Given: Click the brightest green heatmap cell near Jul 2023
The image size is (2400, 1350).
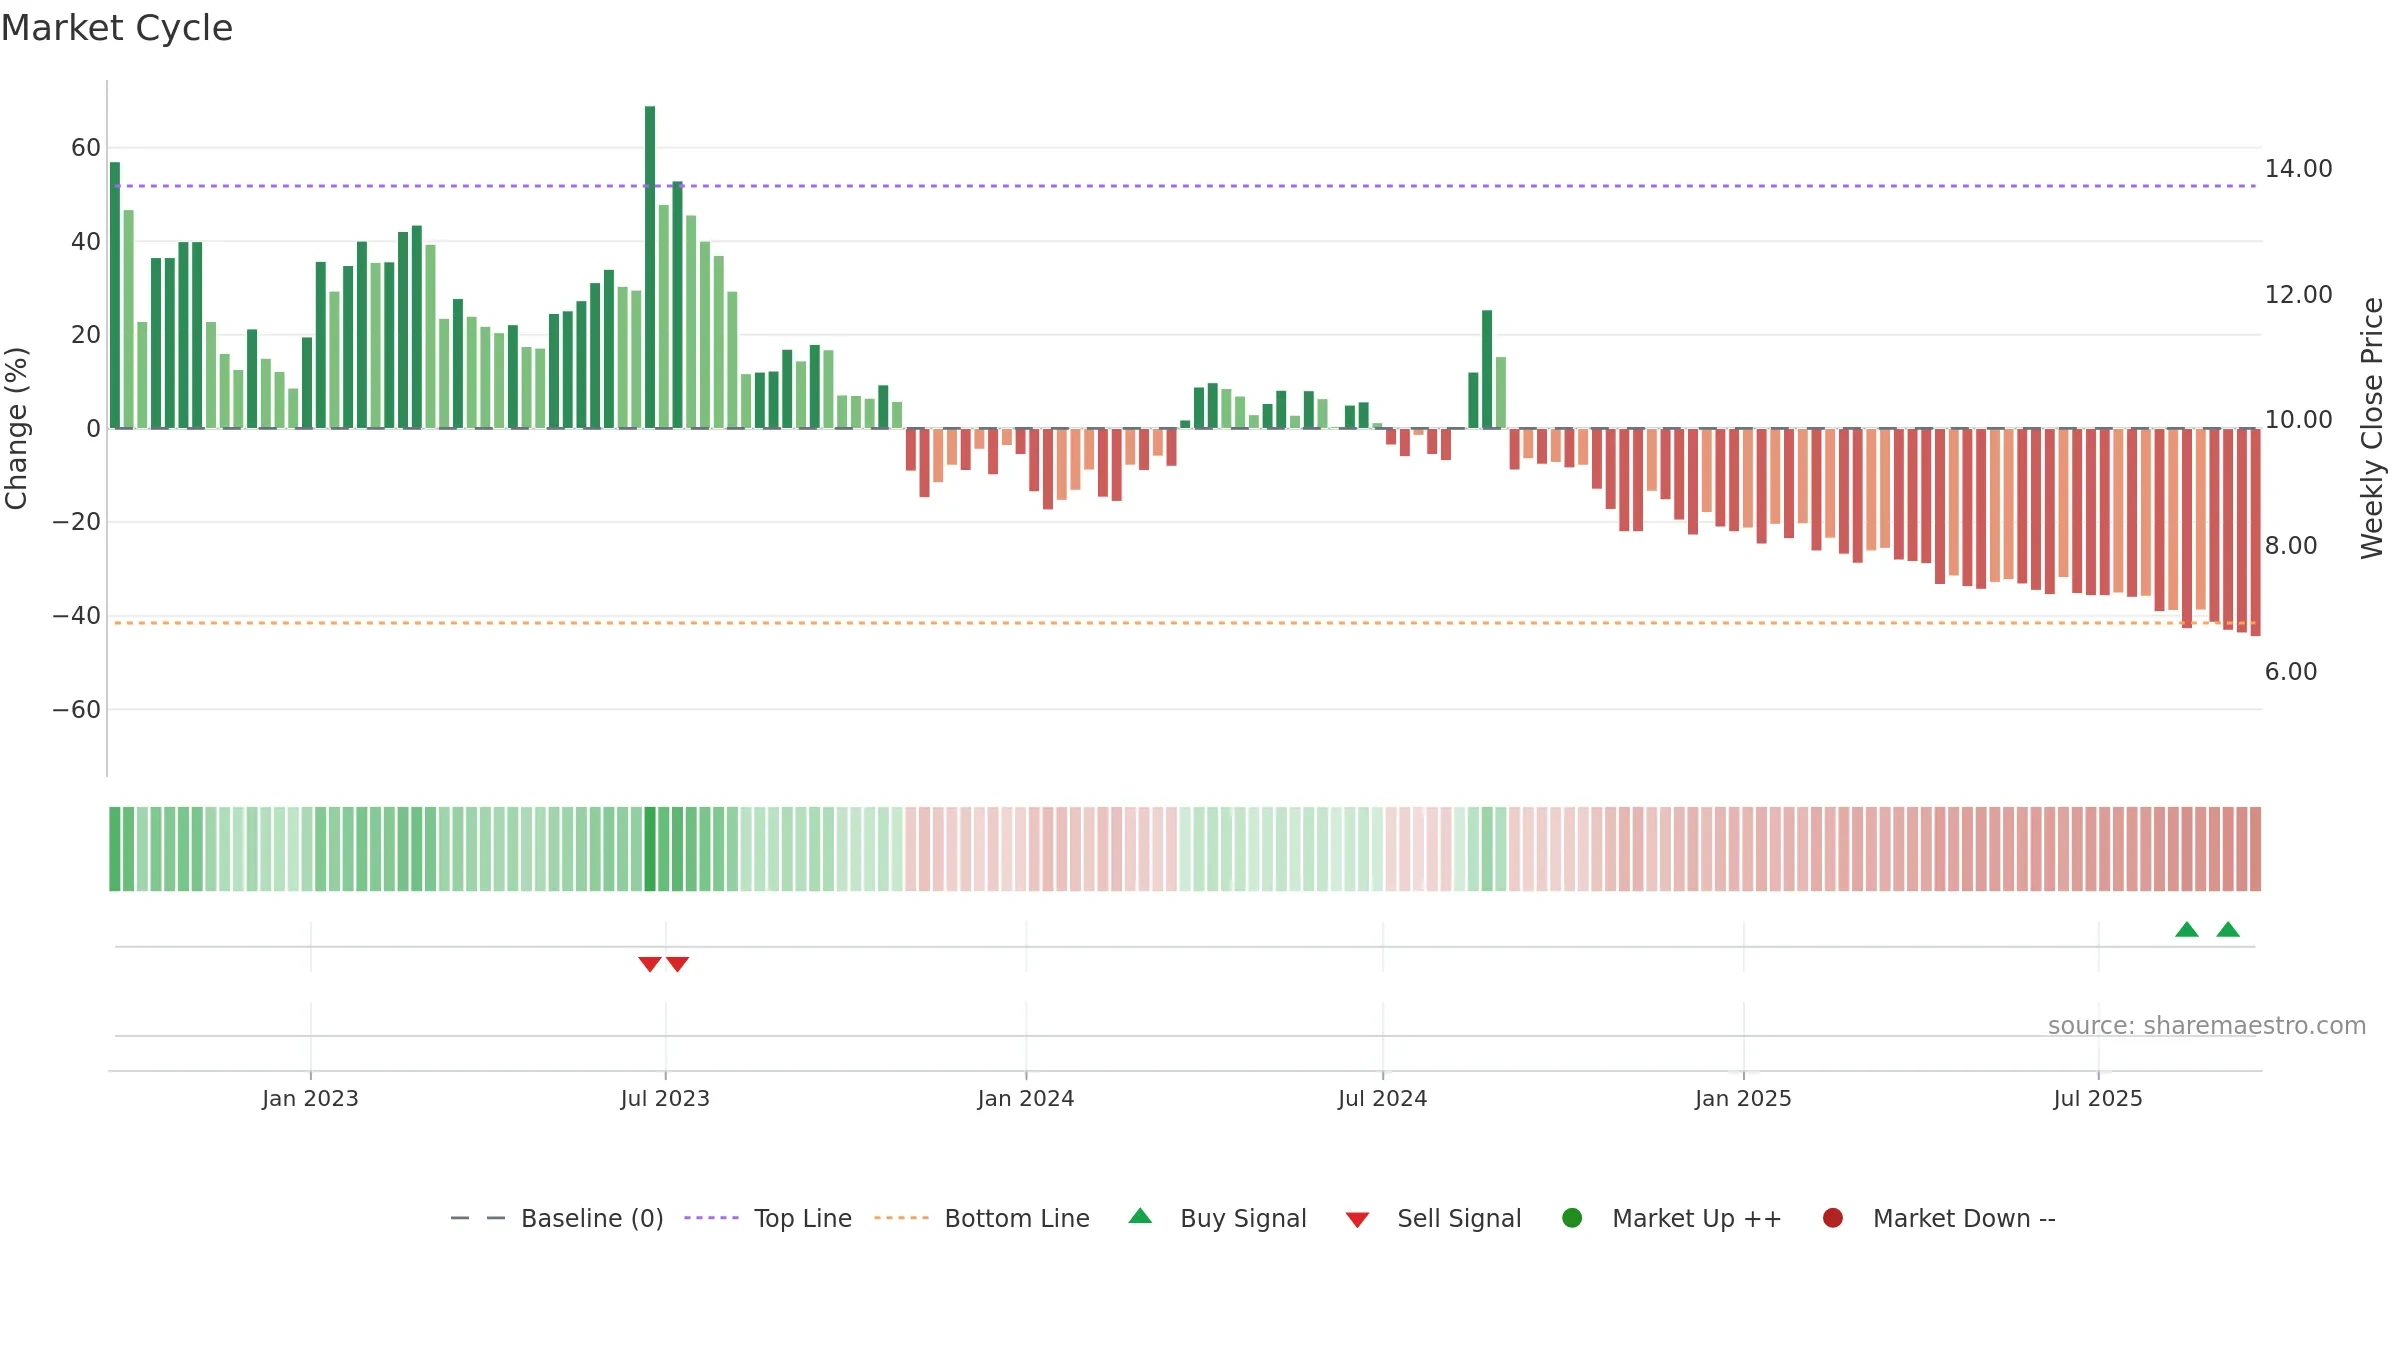Looking at the screenshot, I should 650,849.
